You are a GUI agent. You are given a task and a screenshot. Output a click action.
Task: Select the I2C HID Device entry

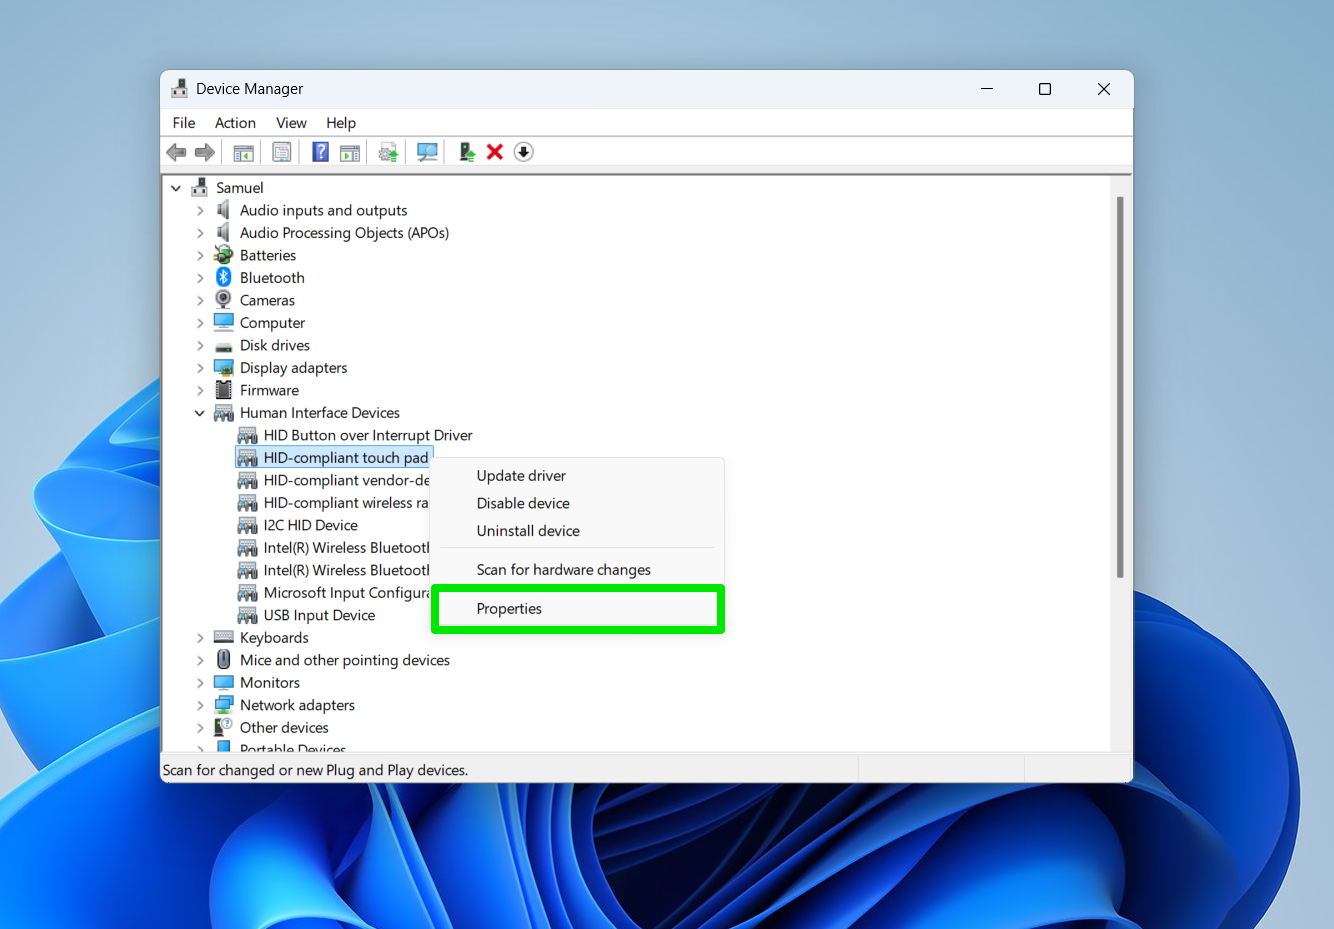pos(310,526)
